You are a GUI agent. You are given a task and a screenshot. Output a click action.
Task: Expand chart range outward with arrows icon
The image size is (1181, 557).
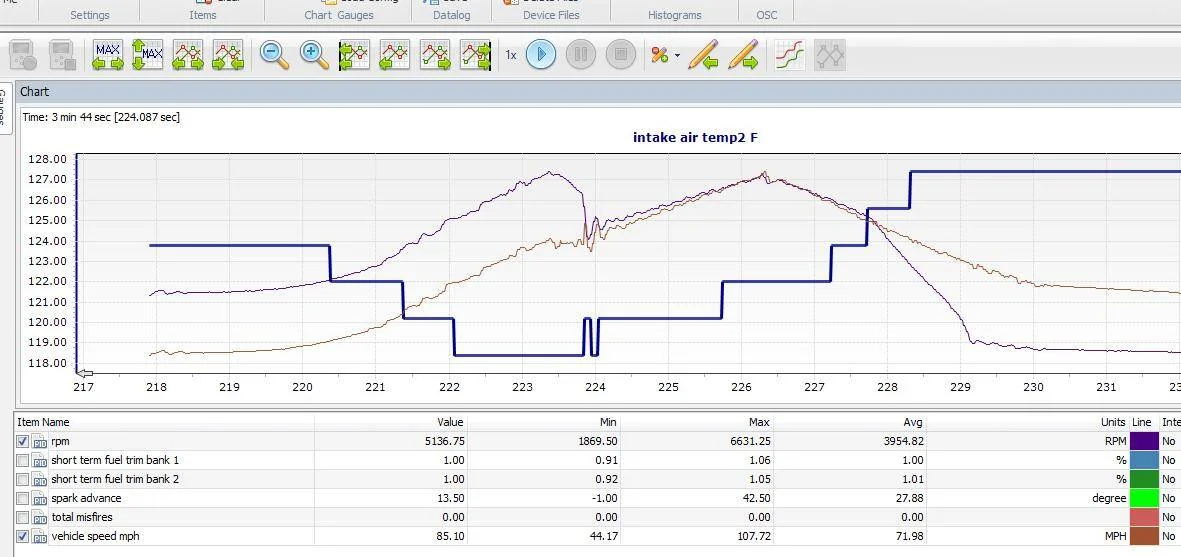point(188,55)
